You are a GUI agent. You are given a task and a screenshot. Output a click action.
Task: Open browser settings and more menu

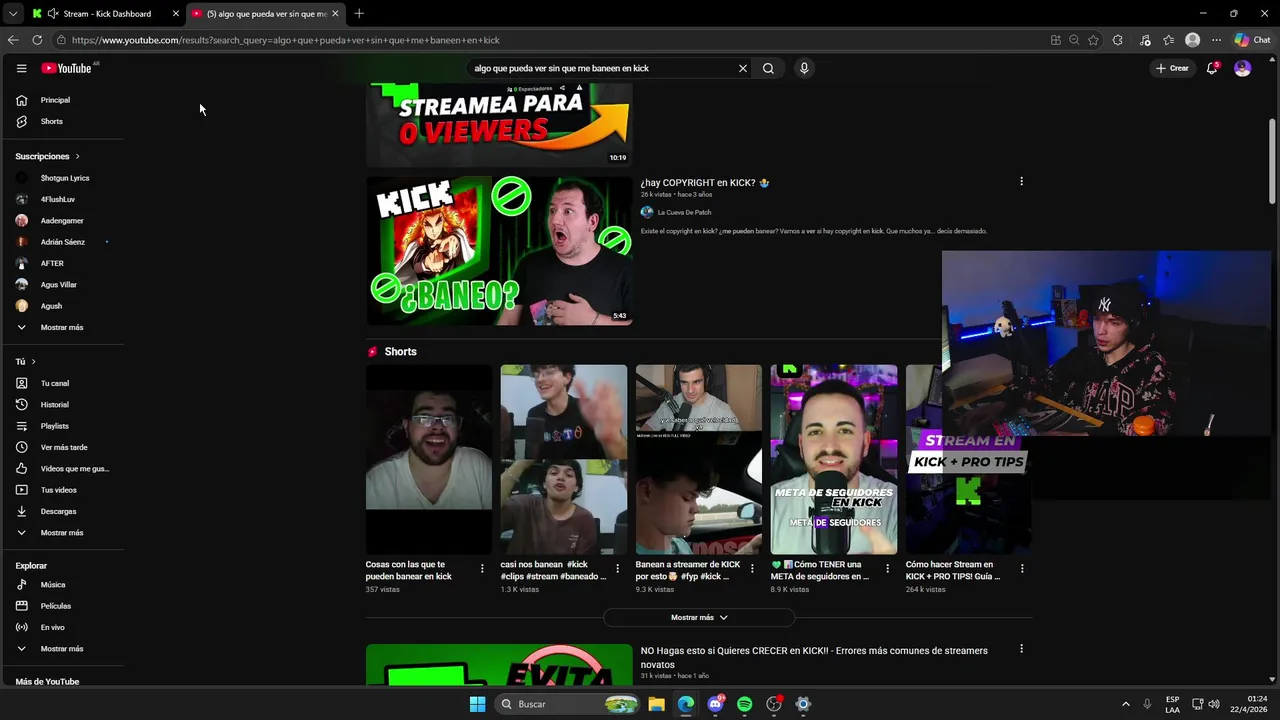pos(1216,40)
